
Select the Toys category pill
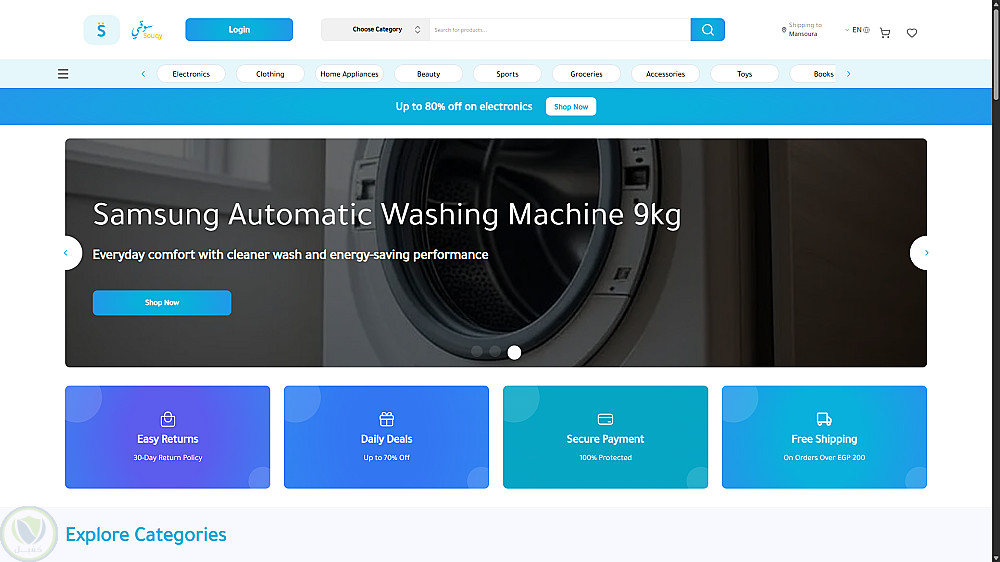[x=745, y=74]
